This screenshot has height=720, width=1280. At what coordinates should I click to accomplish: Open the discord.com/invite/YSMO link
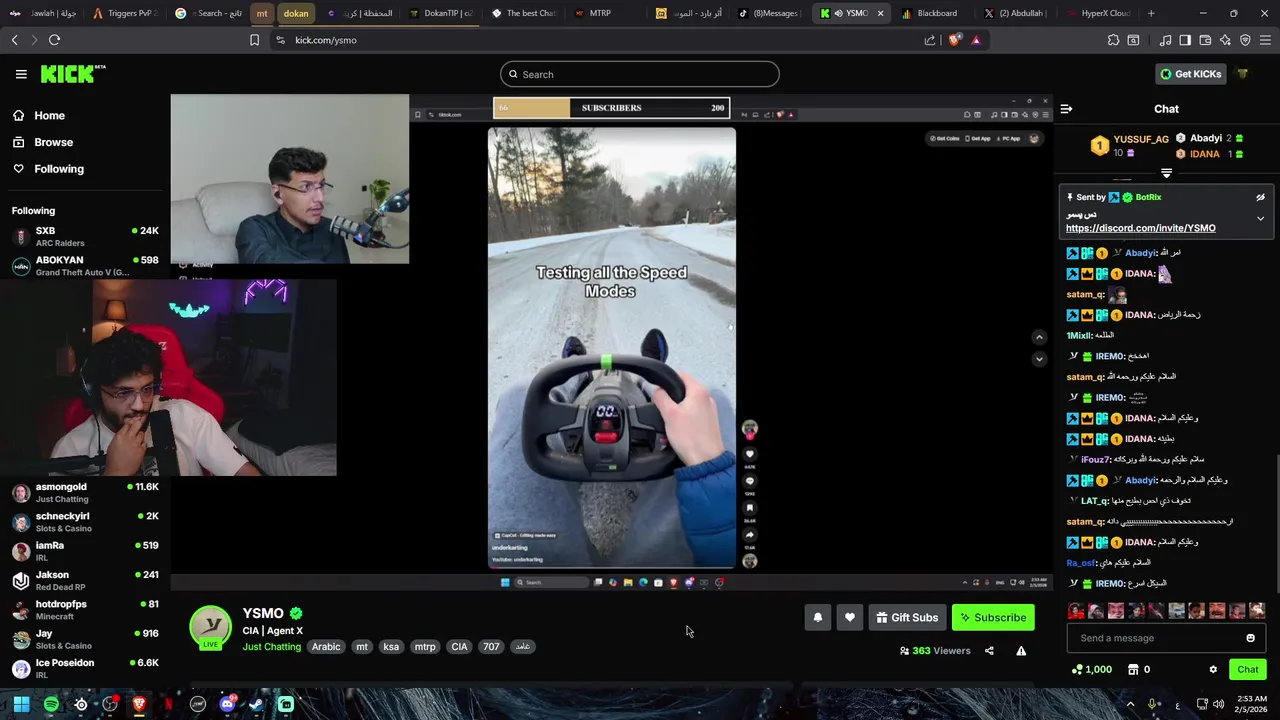[1140, 228]
